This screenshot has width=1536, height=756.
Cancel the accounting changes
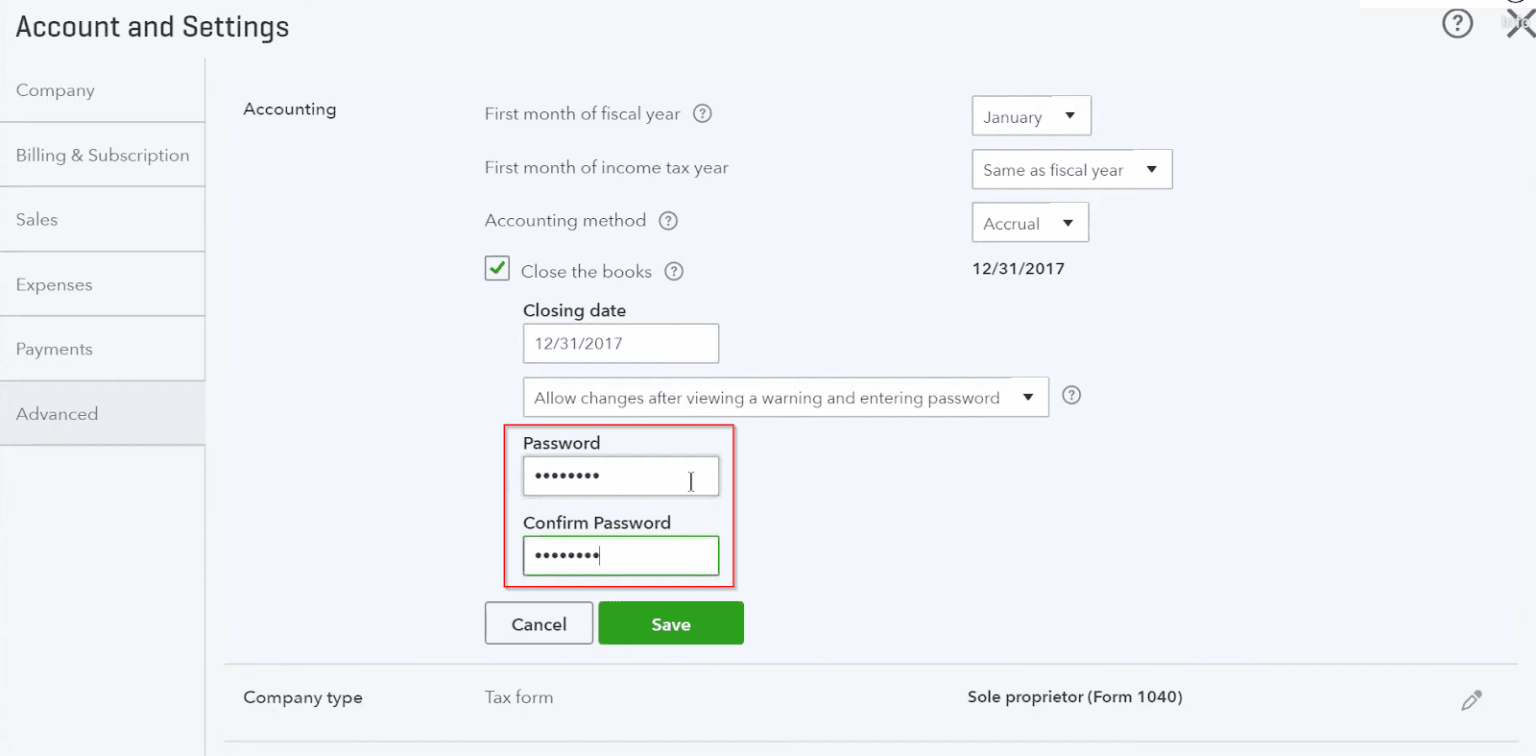[x=538, y=623]
